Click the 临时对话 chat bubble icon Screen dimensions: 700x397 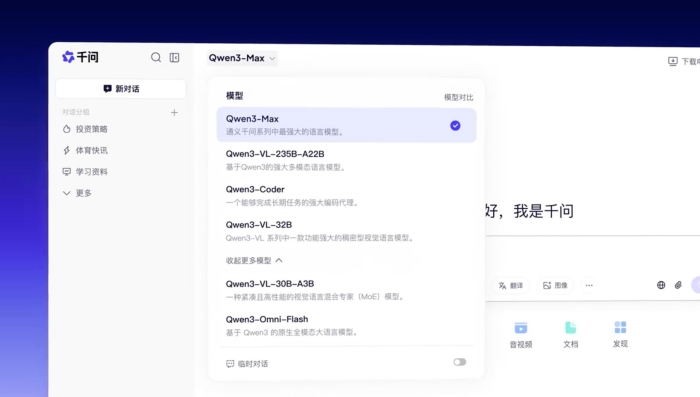pos(230,364)
